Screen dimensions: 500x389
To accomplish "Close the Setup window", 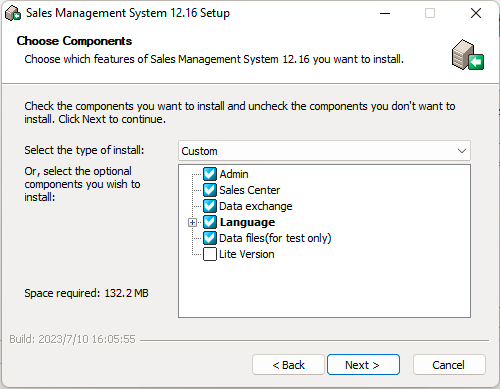I will coord(476,13).
